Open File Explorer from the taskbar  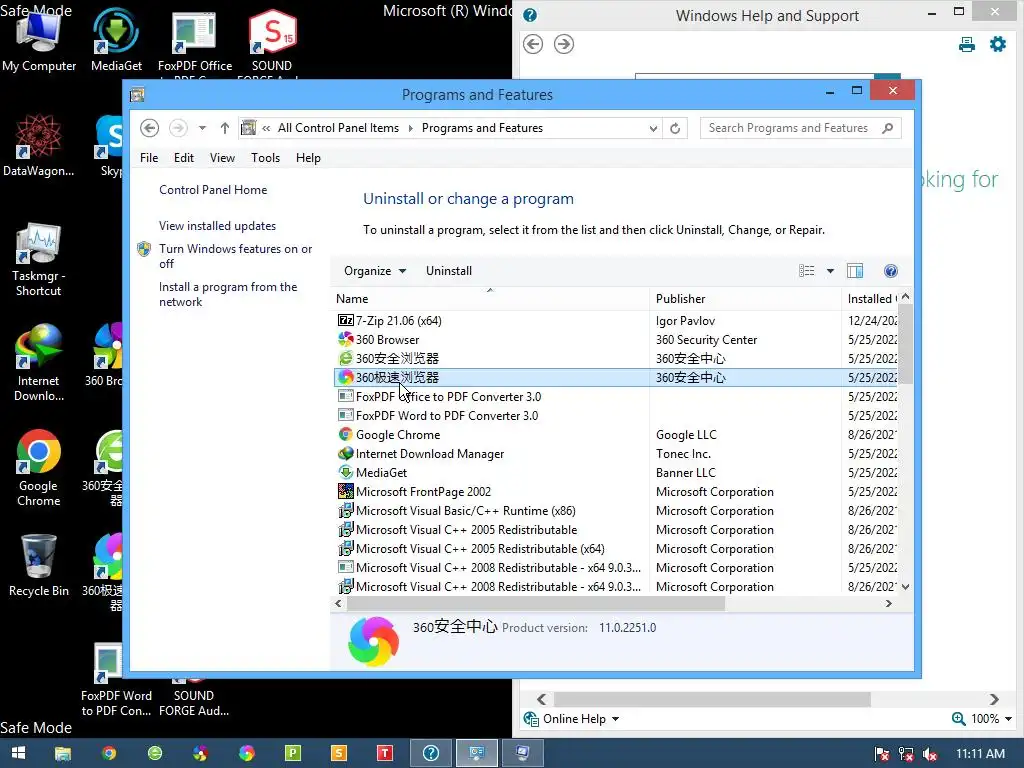coord(63,754)
